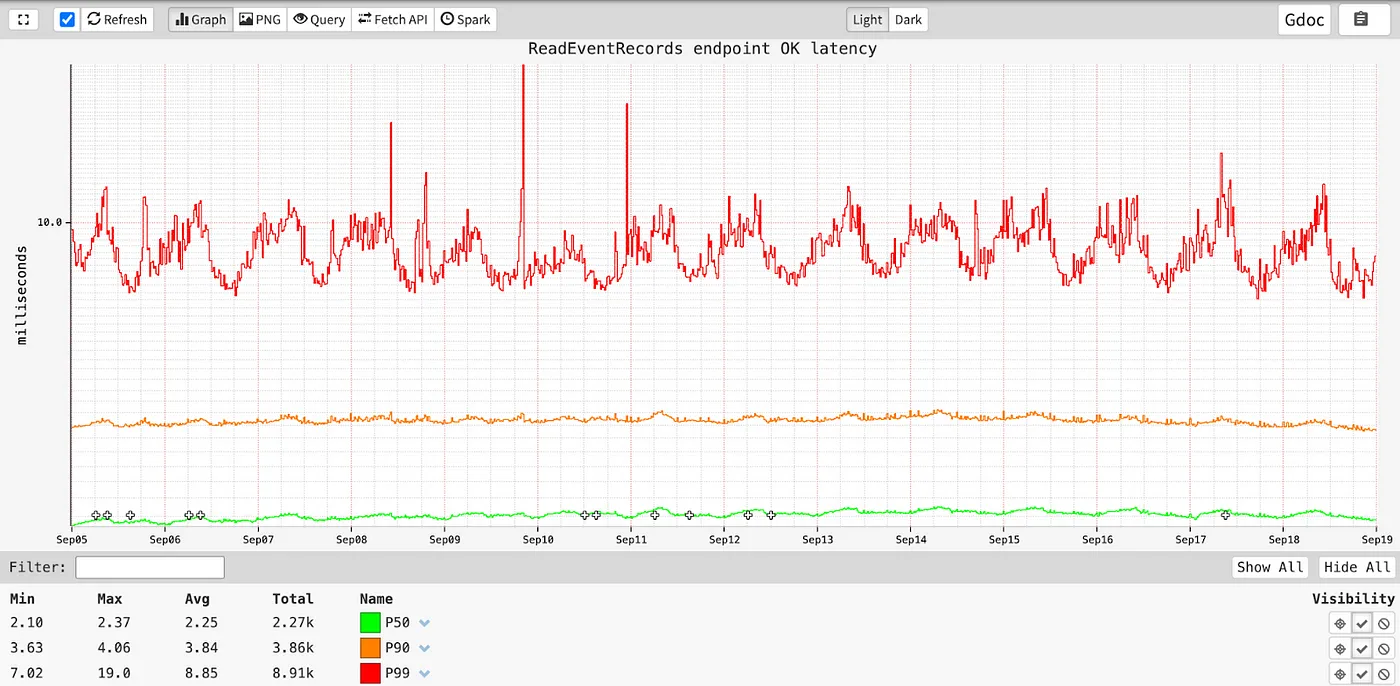The width and height of the screenshot is (1400, 686).
Task: Toggle the auto-refresh checkbox
Action: (x=67, y=19)
